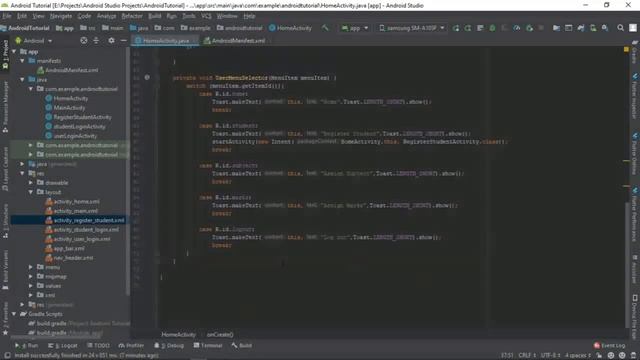Click the HomeActivity breadcrumb at editor bottom

(178, 334)
